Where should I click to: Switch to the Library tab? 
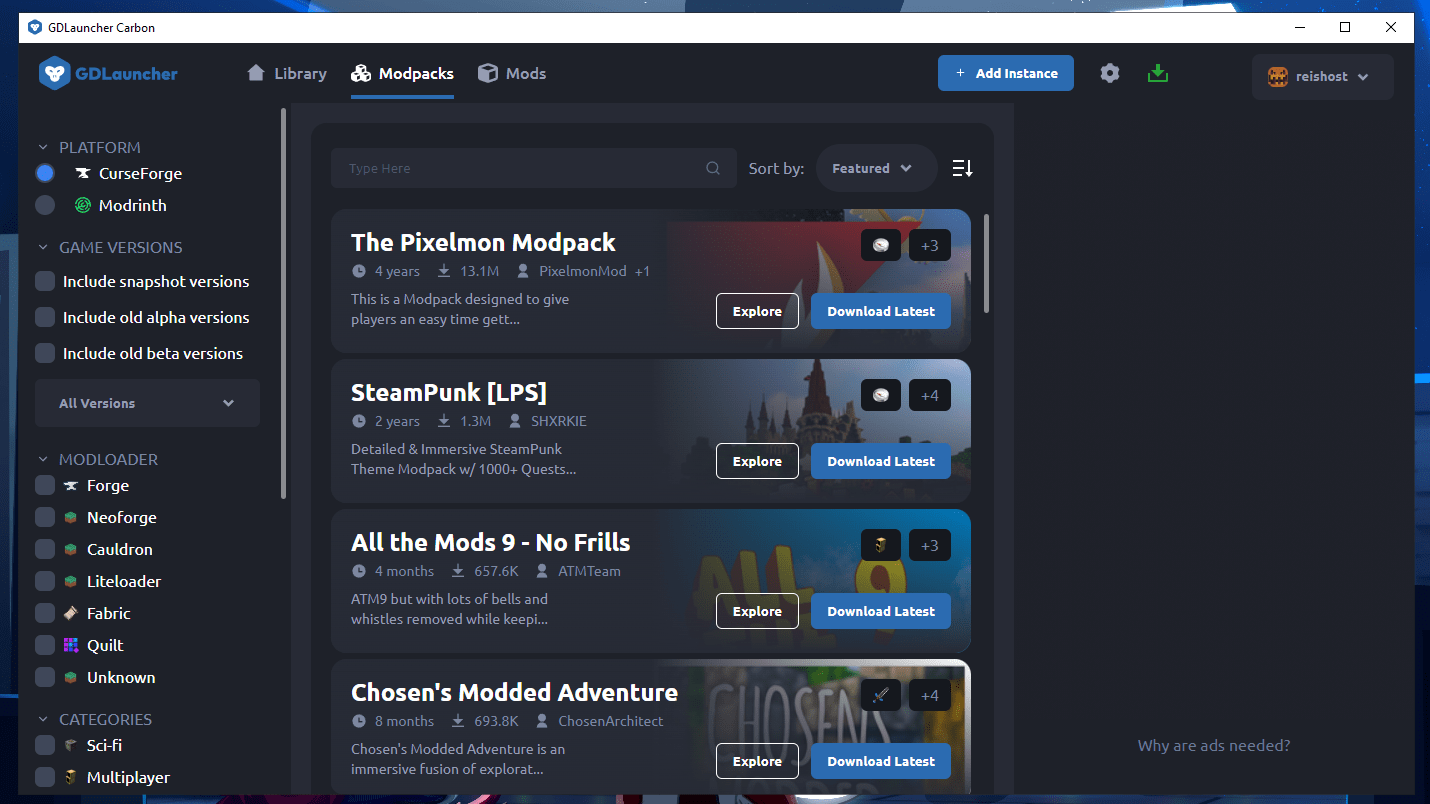(287, 73)
